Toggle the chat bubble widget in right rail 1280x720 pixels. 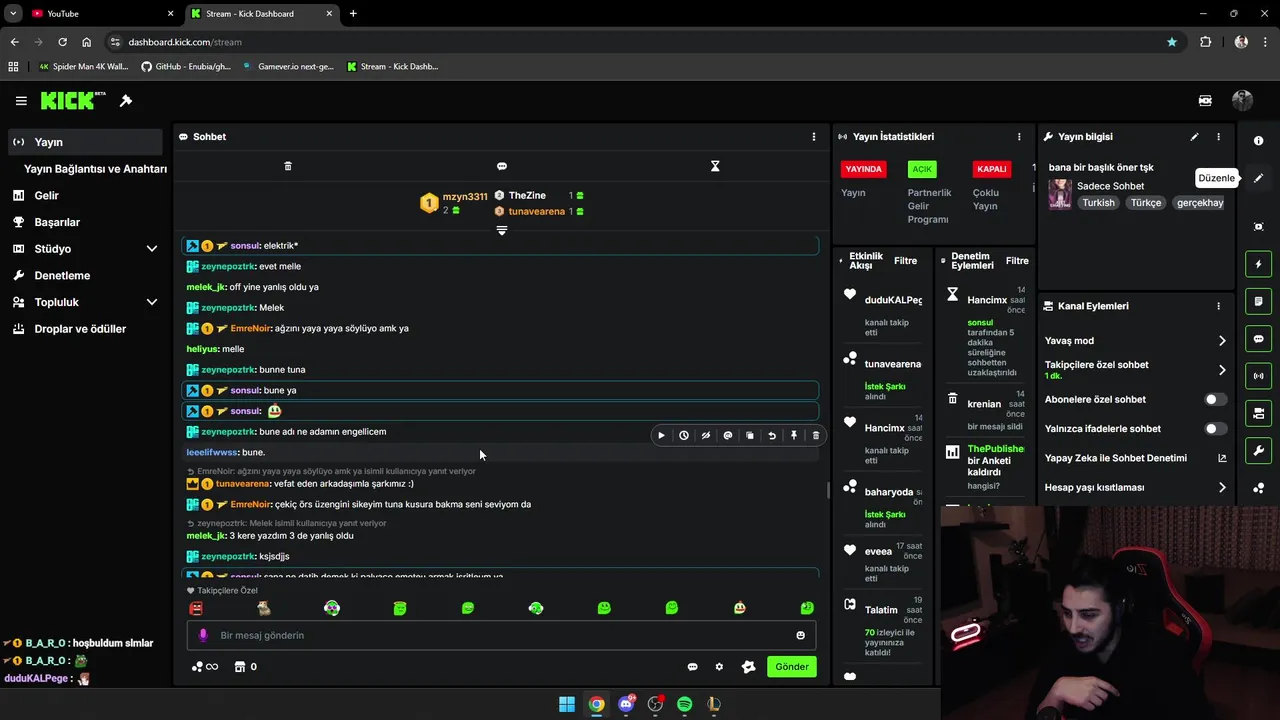[x=1259, y=339]
